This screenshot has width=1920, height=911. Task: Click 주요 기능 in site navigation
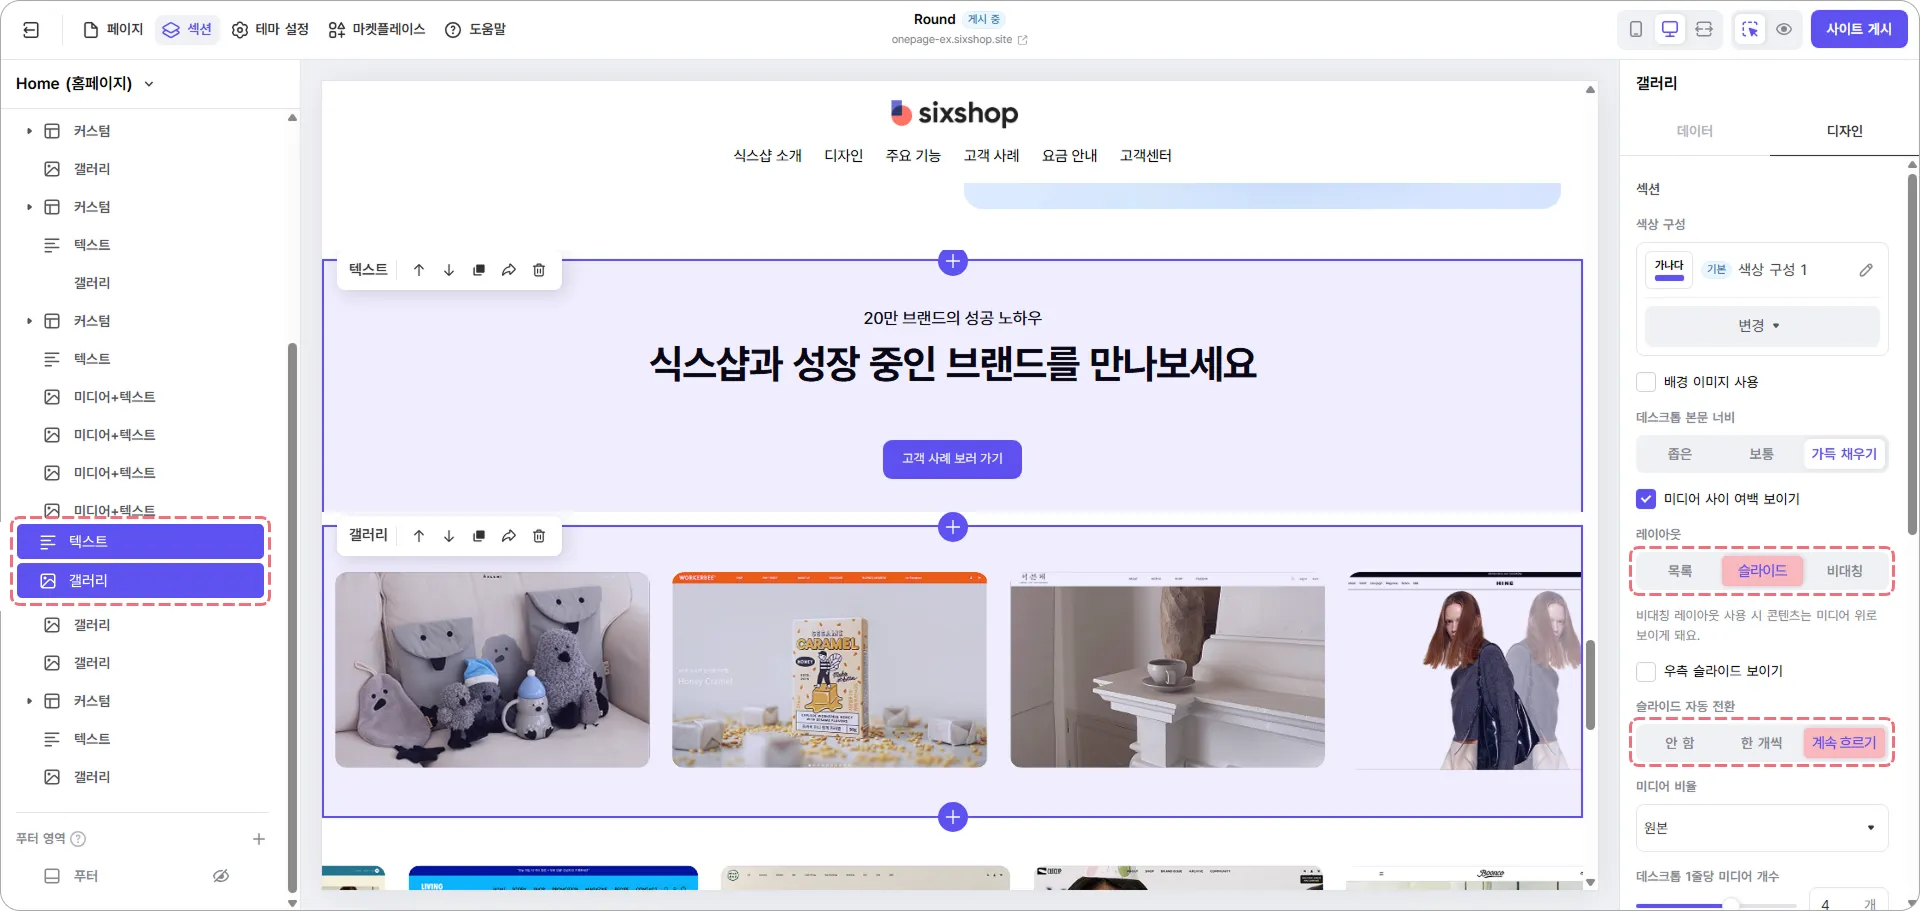913,156
